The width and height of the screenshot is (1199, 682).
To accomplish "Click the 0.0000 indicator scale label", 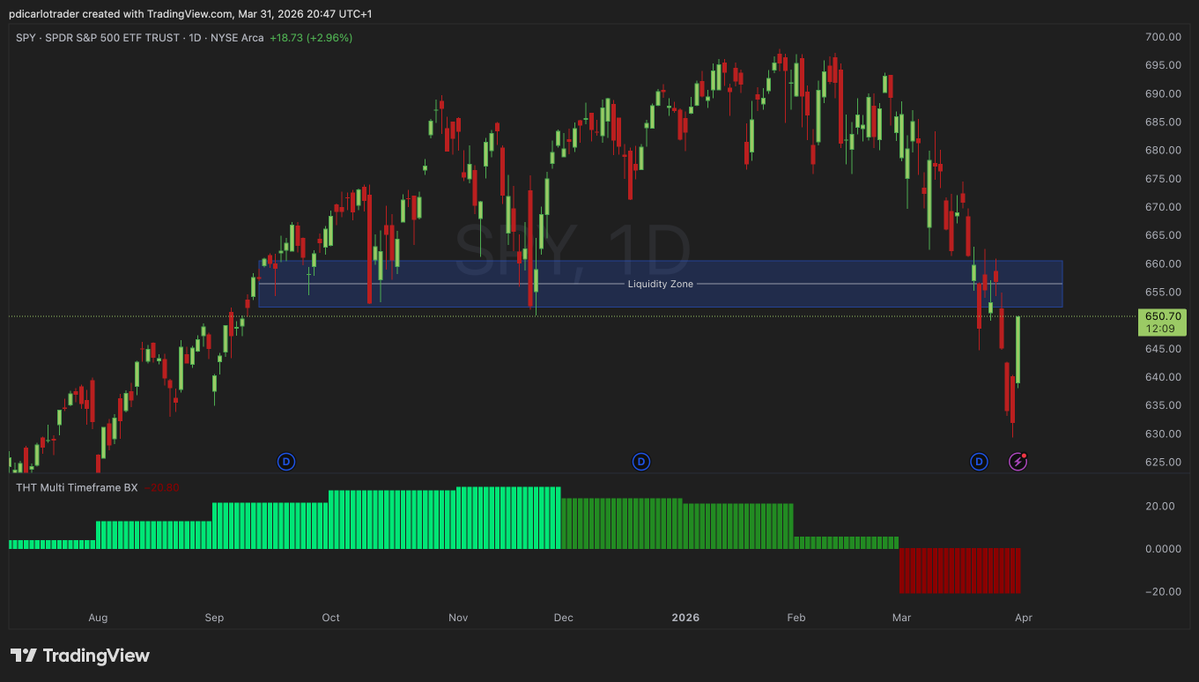I will [x=1162, y=549].
